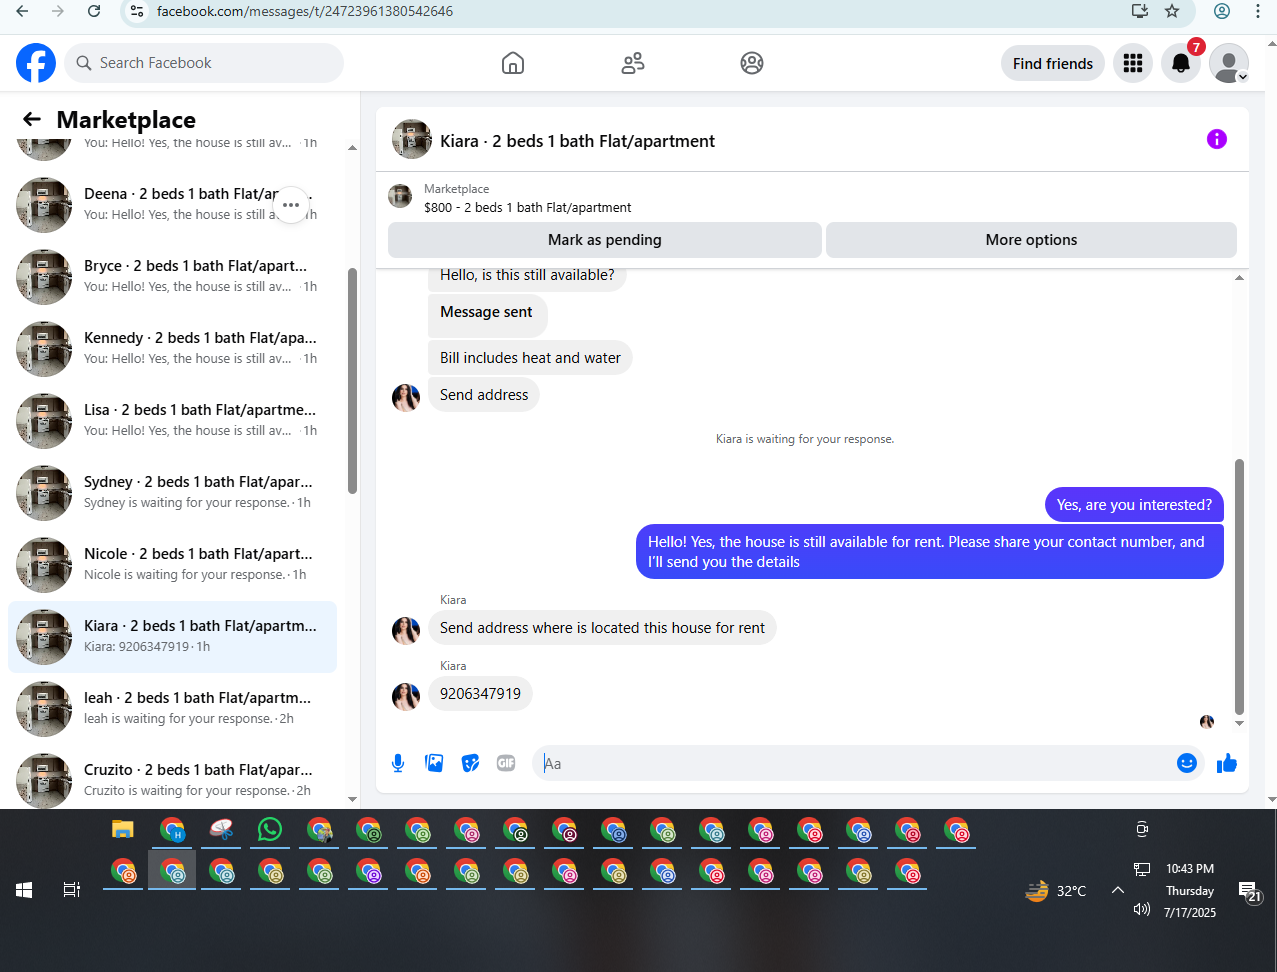
Task: Open the Groups icon in top navigation
Action: tap(752, 63)
